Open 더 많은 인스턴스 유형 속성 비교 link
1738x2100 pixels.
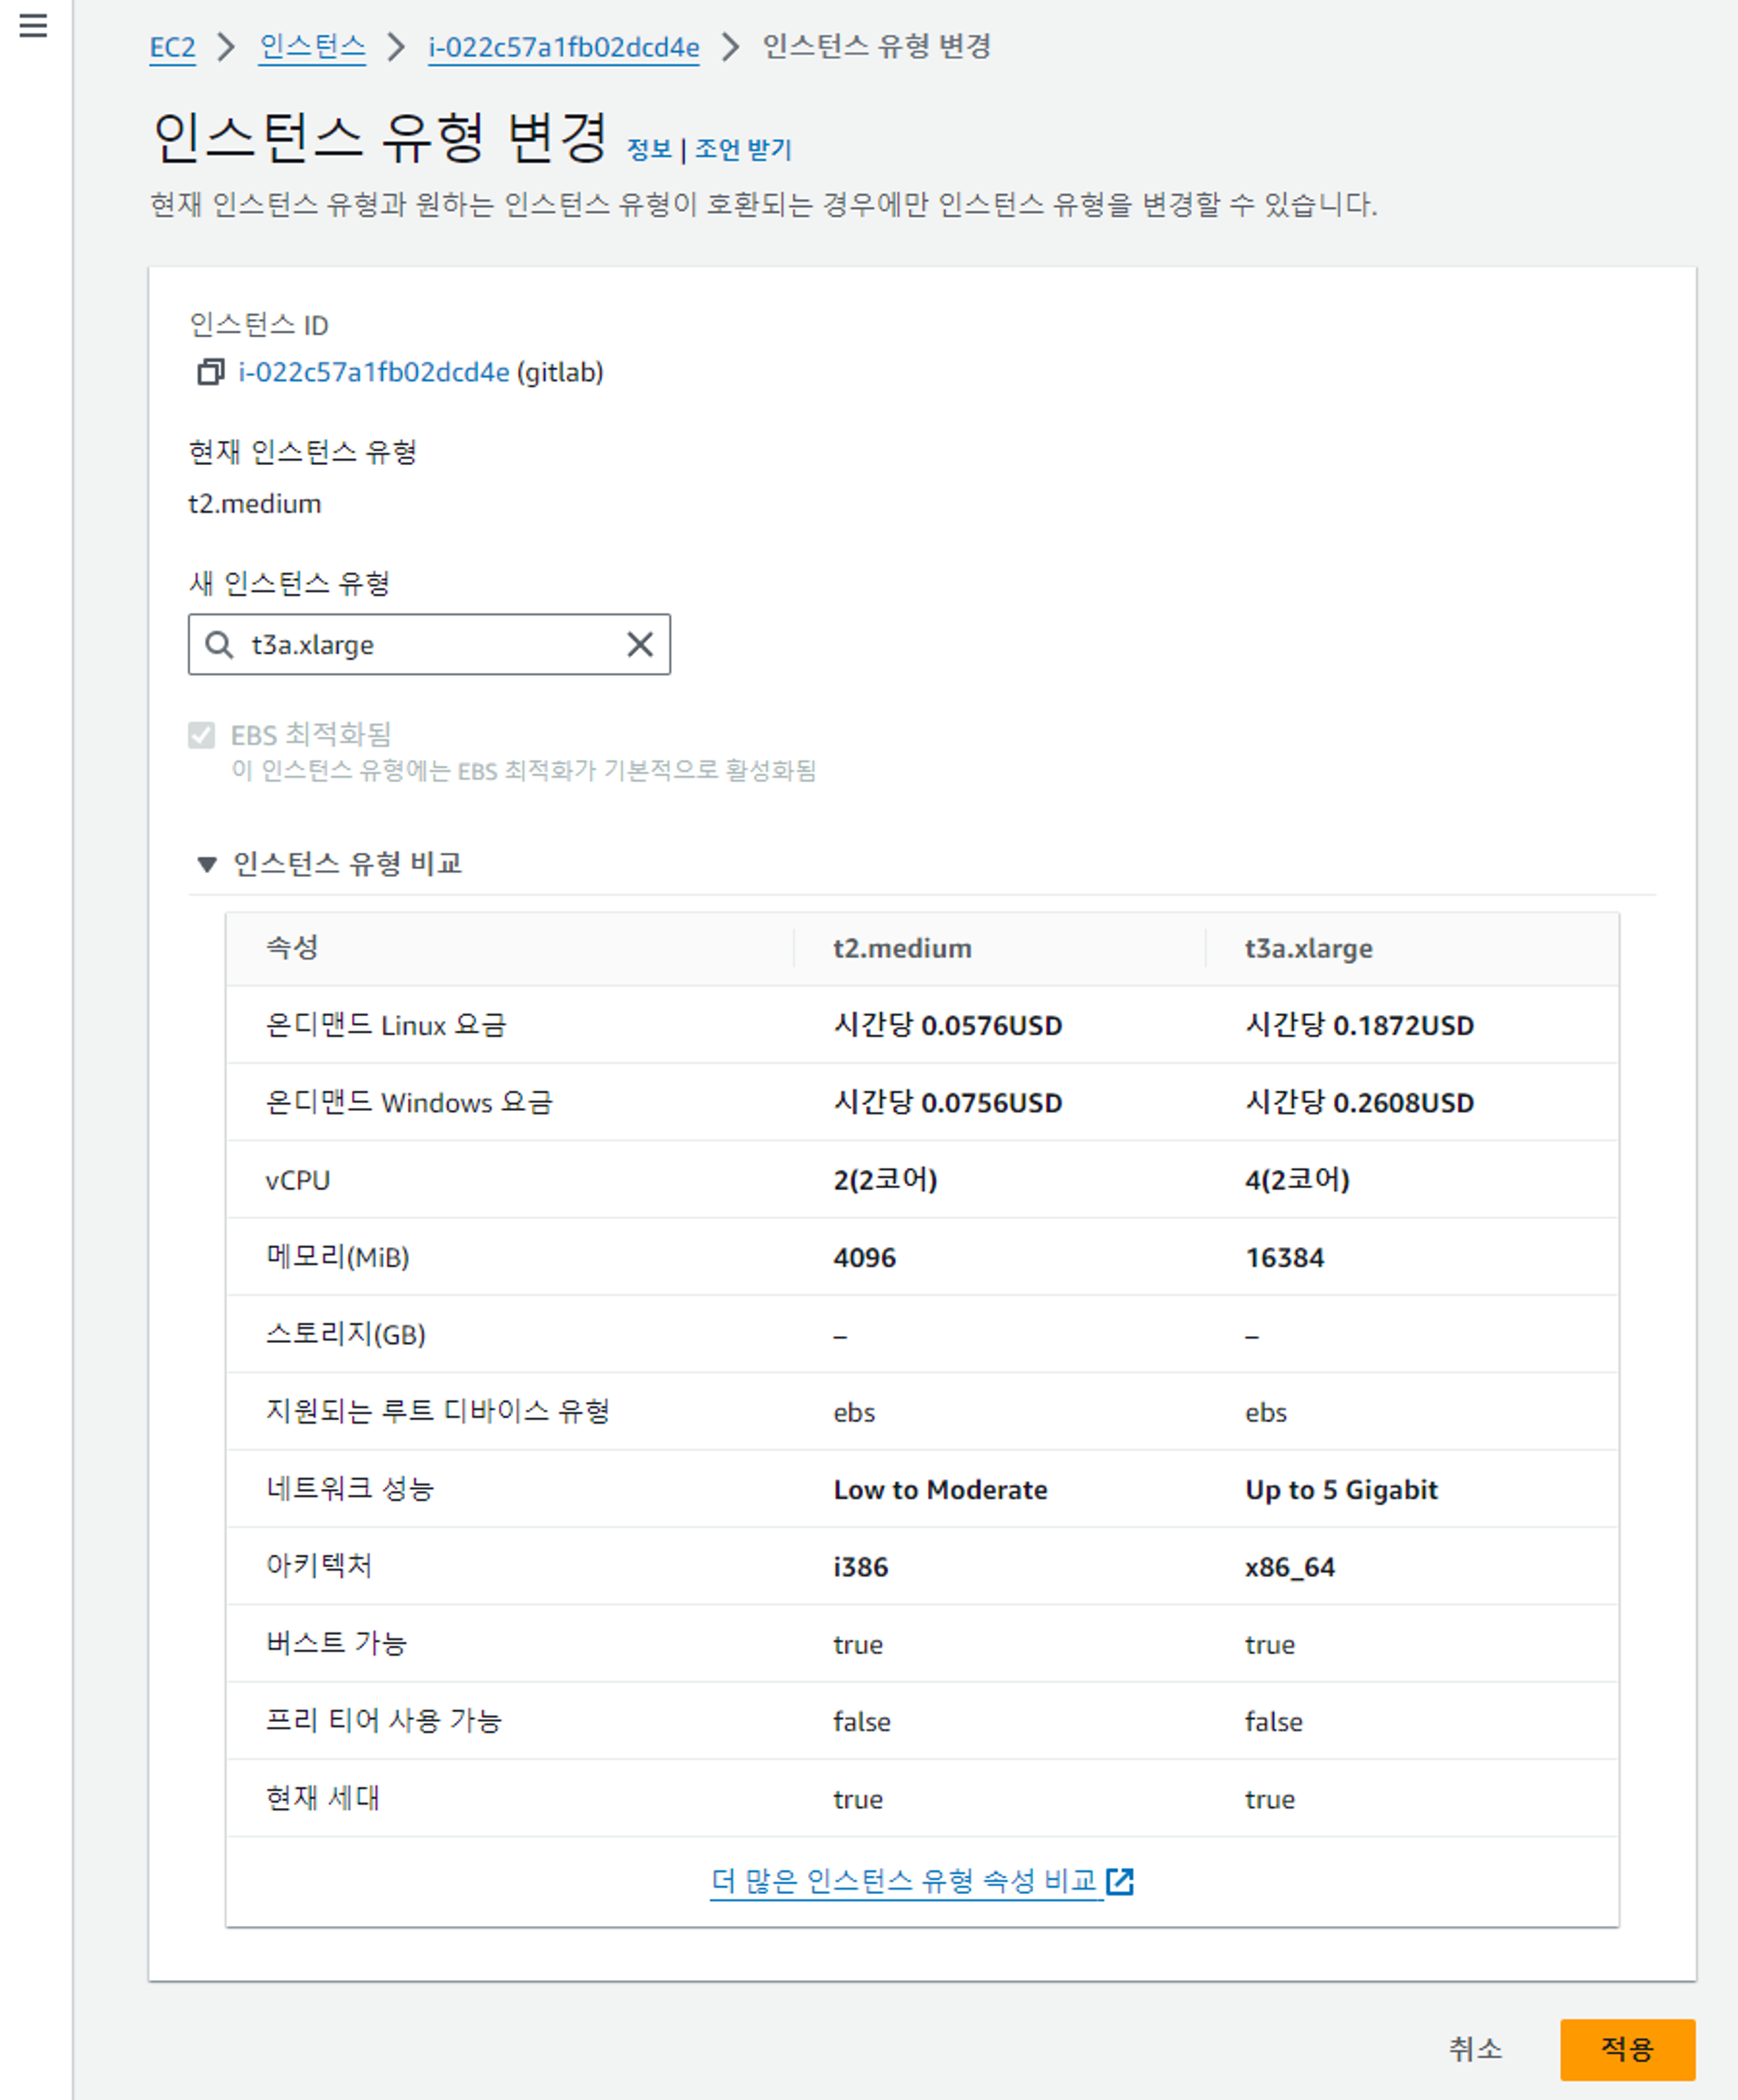coord(904,1881)
